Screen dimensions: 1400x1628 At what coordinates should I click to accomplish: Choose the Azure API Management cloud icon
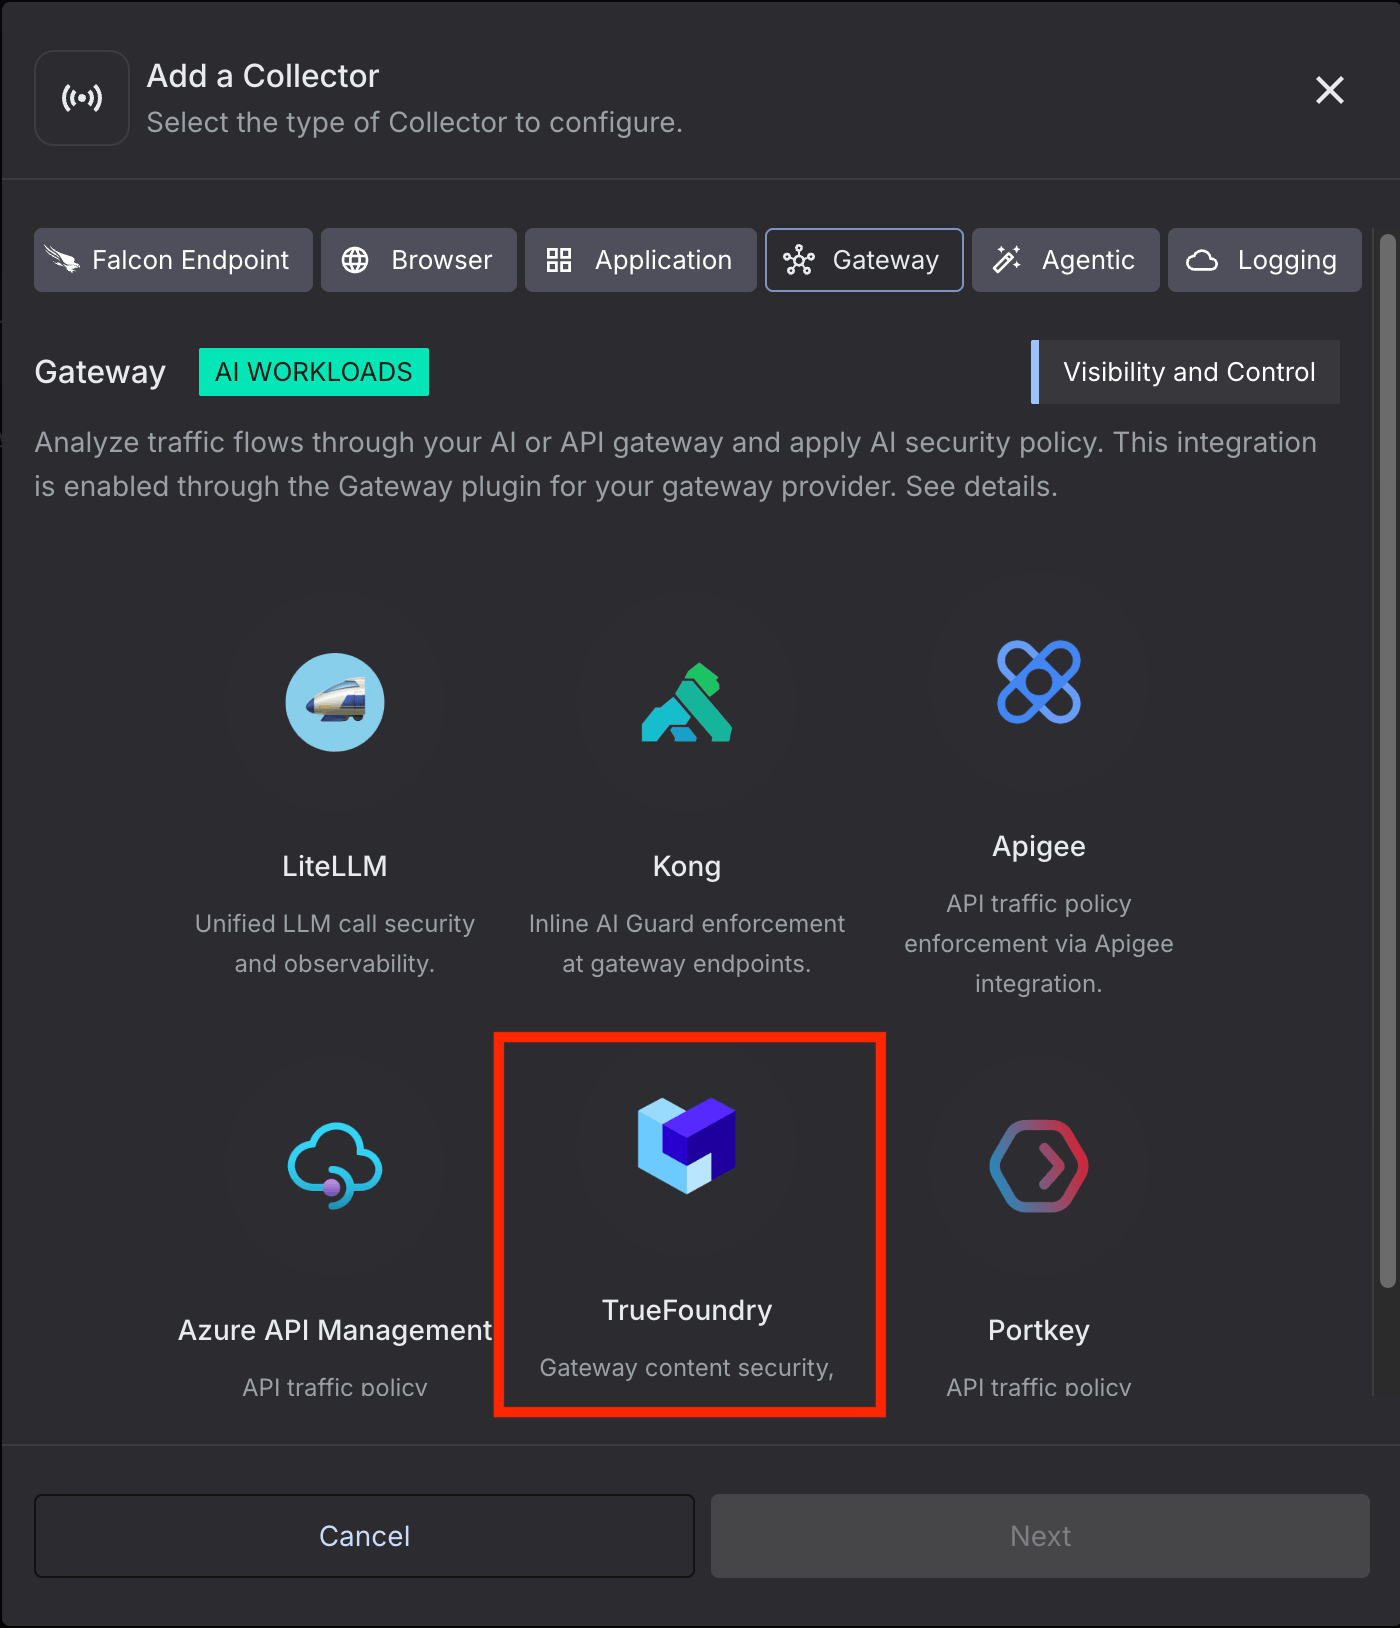click(x=335, y=1166)
